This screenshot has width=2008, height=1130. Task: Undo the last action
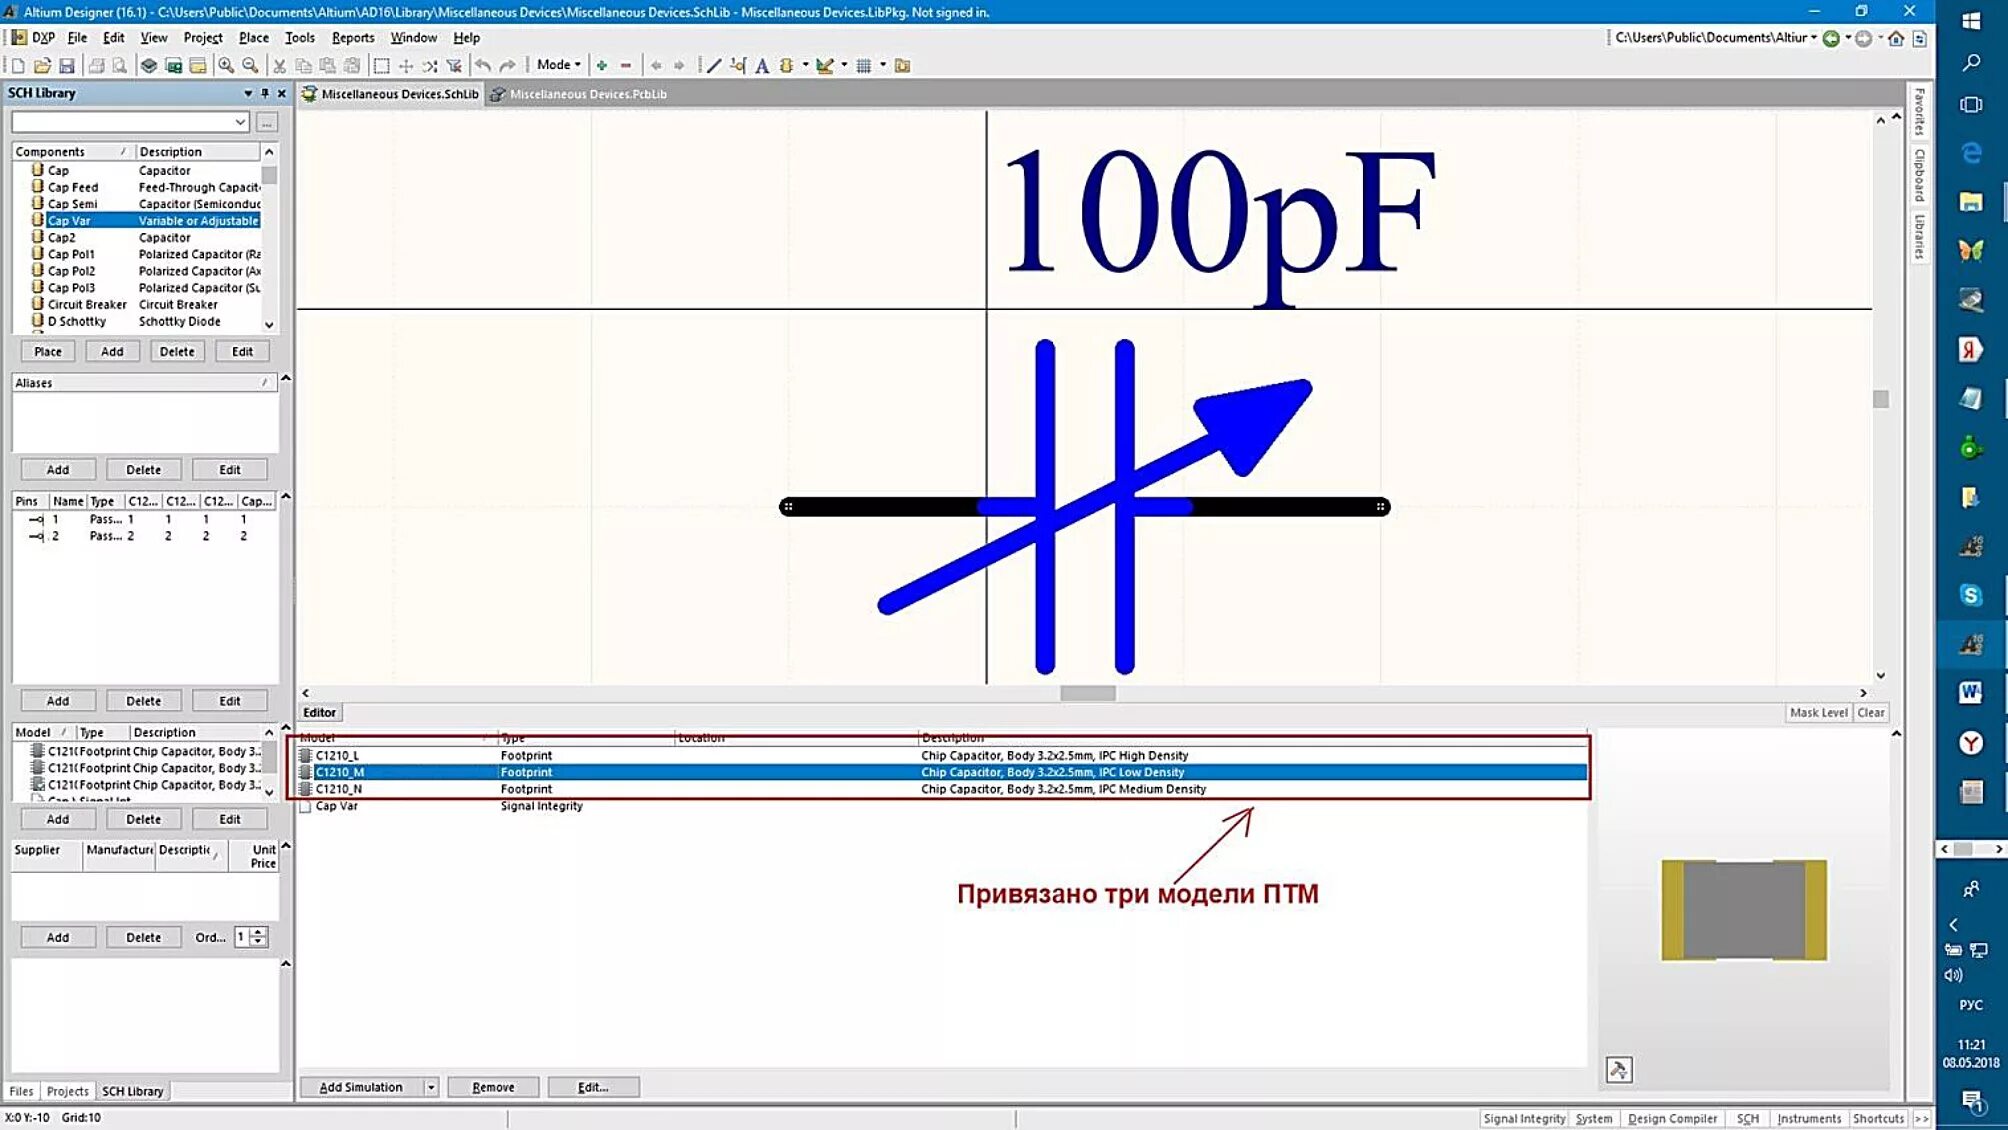(482, 64)
